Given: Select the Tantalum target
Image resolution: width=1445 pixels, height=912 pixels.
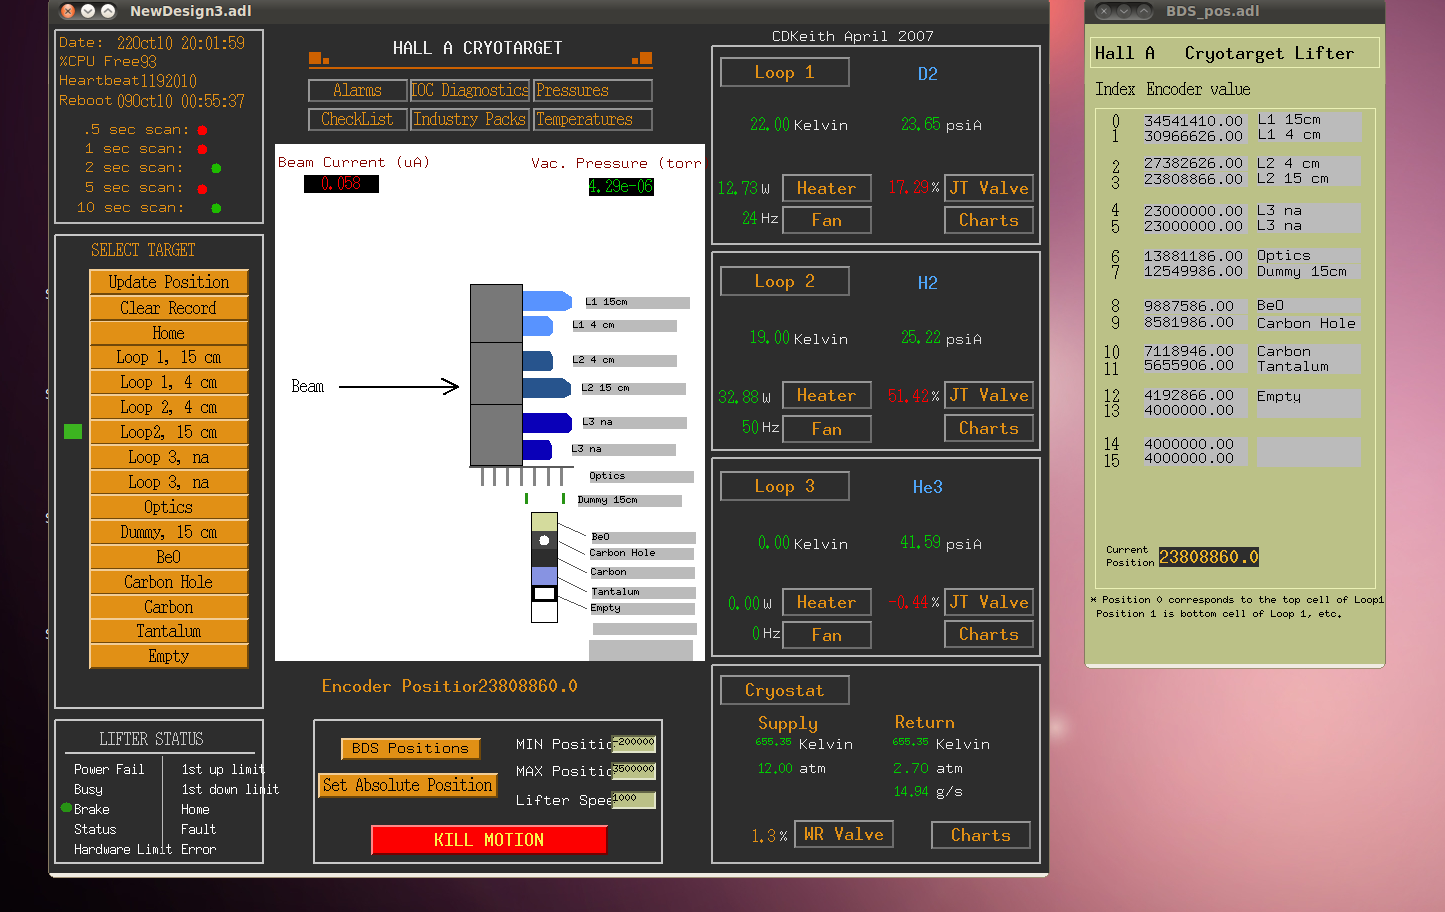Looking at the screenshot, I should [x=169, y=631].
